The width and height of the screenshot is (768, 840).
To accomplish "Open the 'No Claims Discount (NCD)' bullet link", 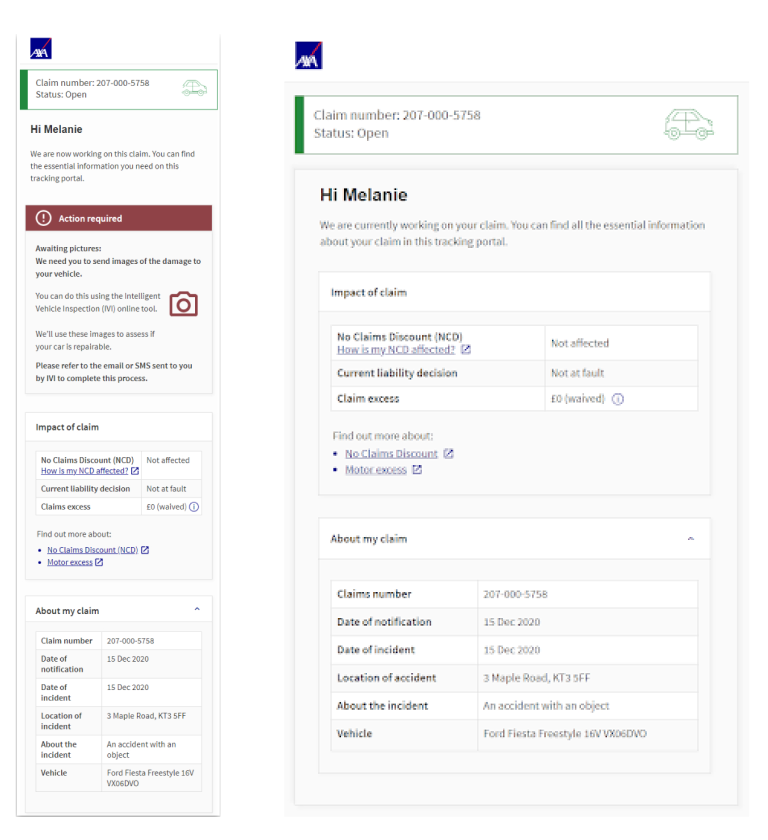I will [92, 550].
